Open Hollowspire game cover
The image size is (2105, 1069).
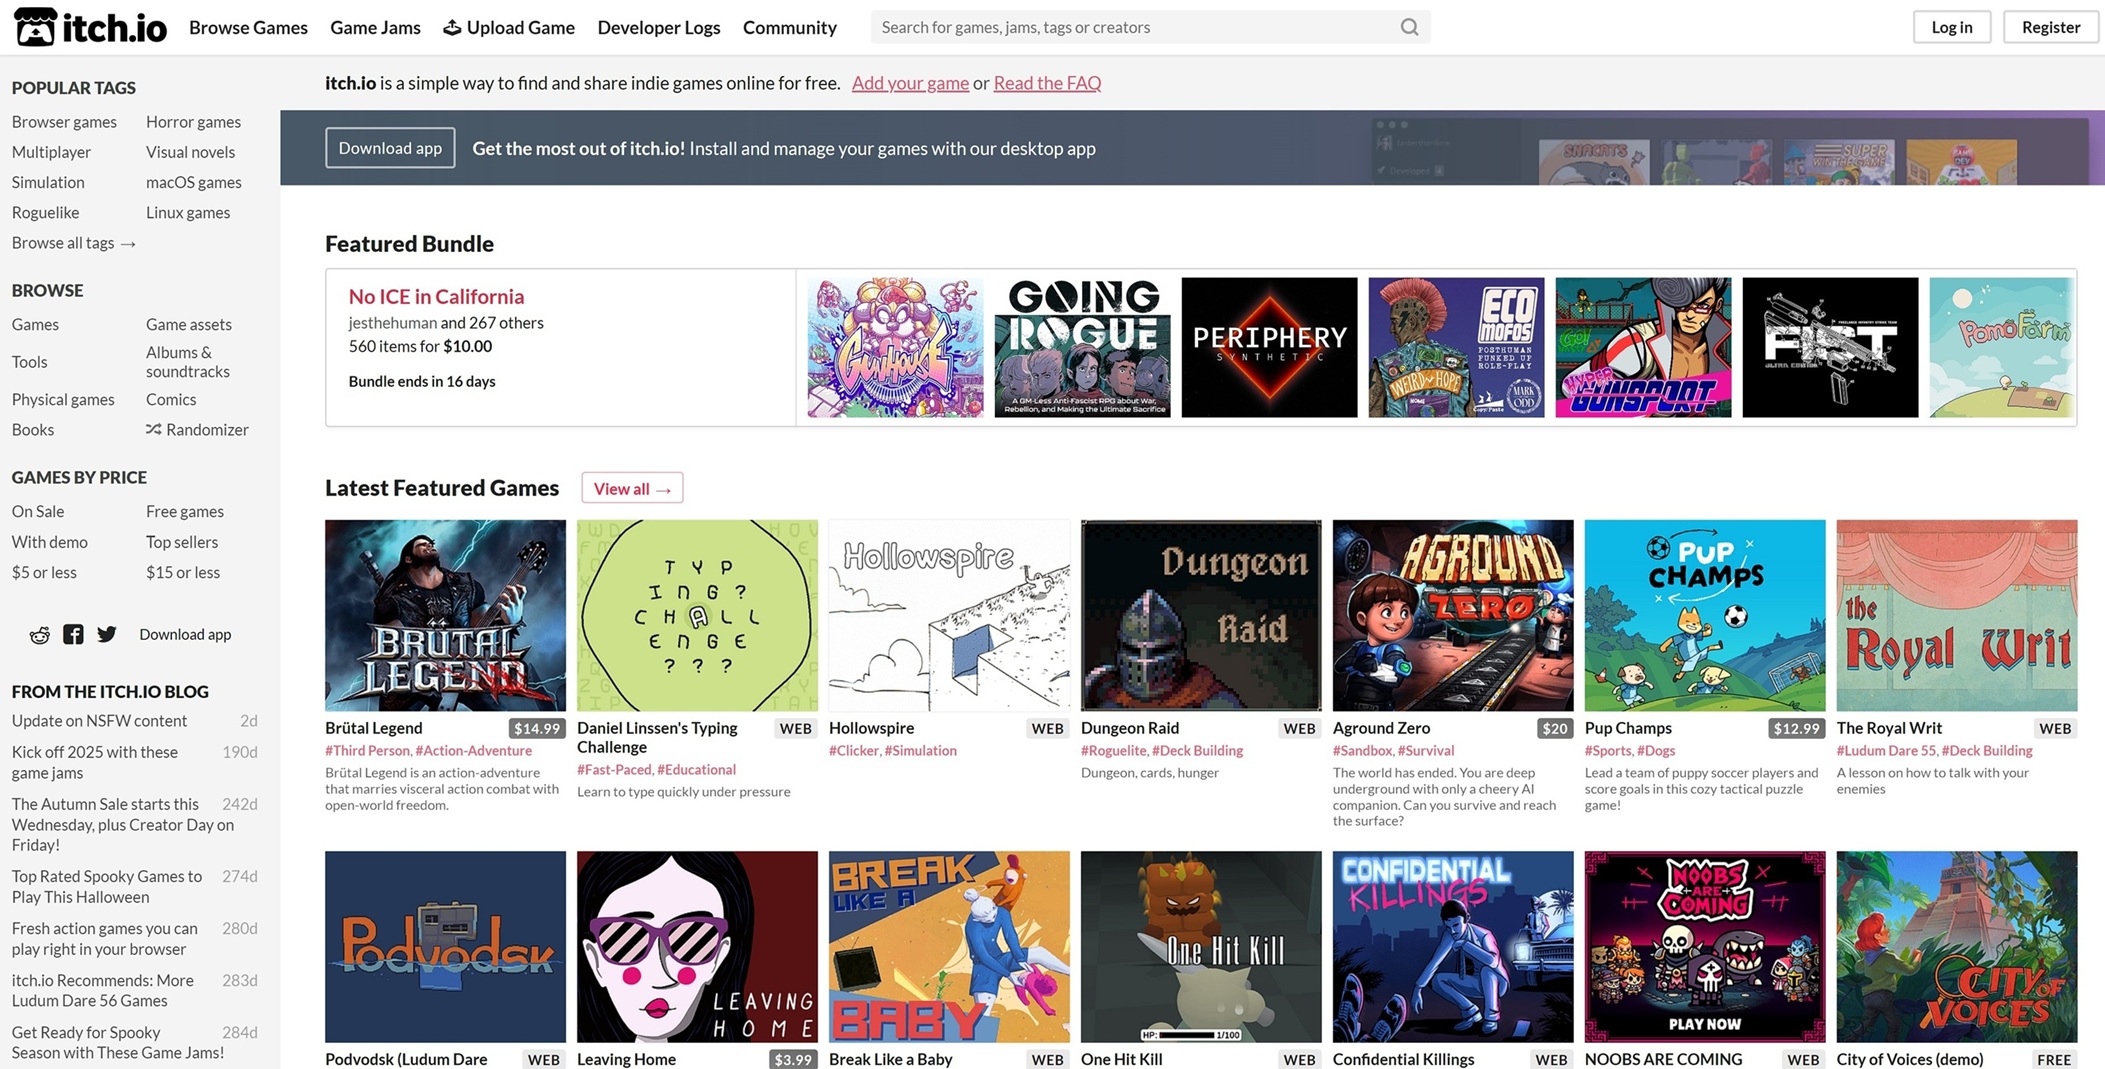pos(949,615)
